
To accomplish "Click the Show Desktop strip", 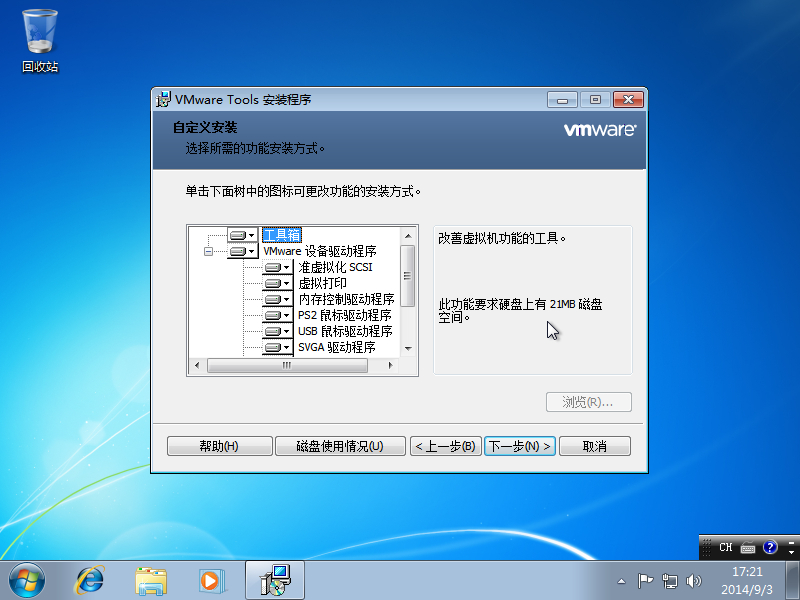I will click(x=793, y=581).
